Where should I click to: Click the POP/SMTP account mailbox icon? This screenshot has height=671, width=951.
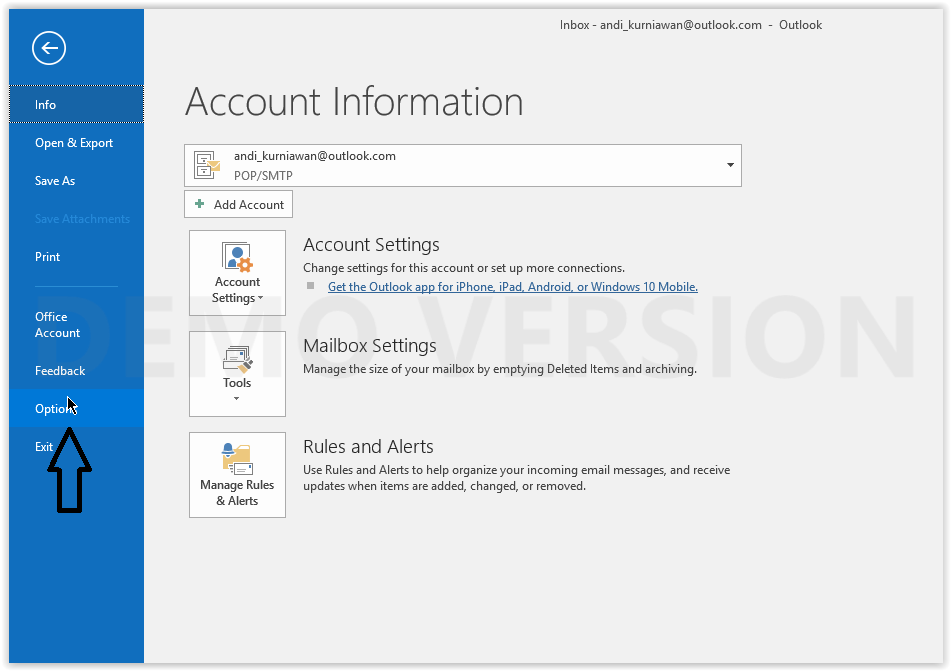coord(207,165)
